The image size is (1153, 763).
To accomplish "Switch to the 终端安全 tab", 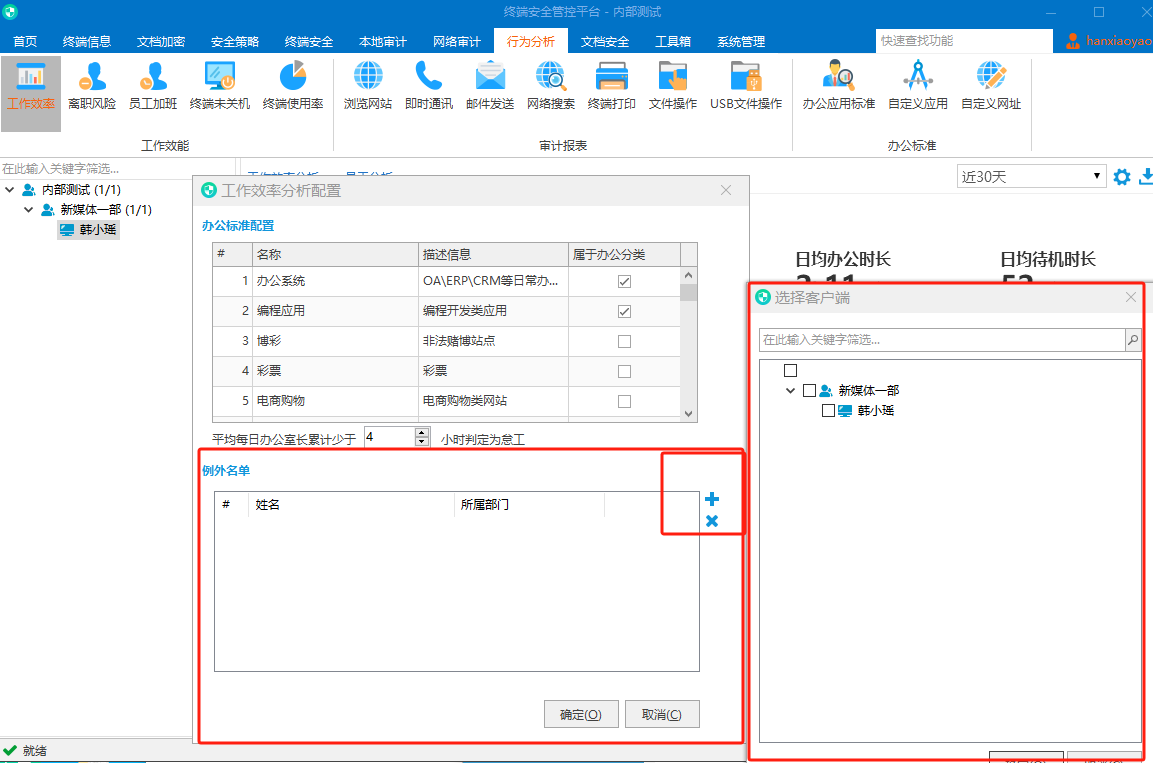I will pos(309,41).
